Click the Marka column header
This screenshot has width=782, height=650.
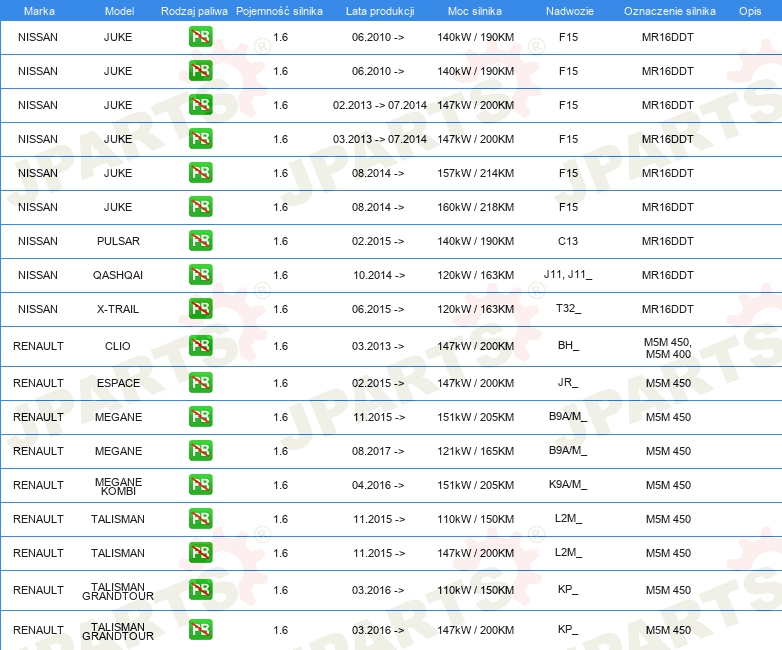coord(39,11)
